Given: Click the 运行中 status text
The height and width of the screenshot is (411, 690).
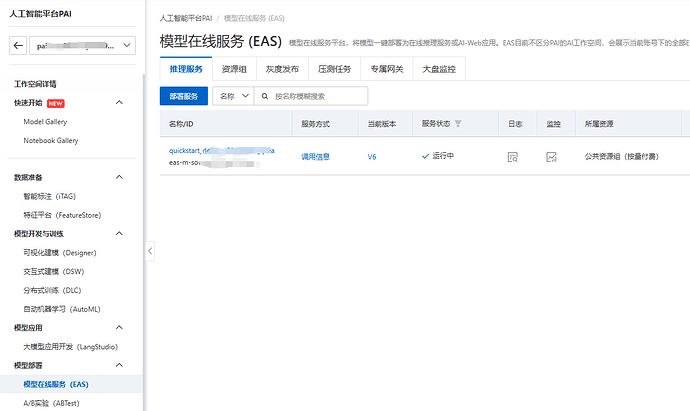Looking at the screenshot, I should coord(443,156).
